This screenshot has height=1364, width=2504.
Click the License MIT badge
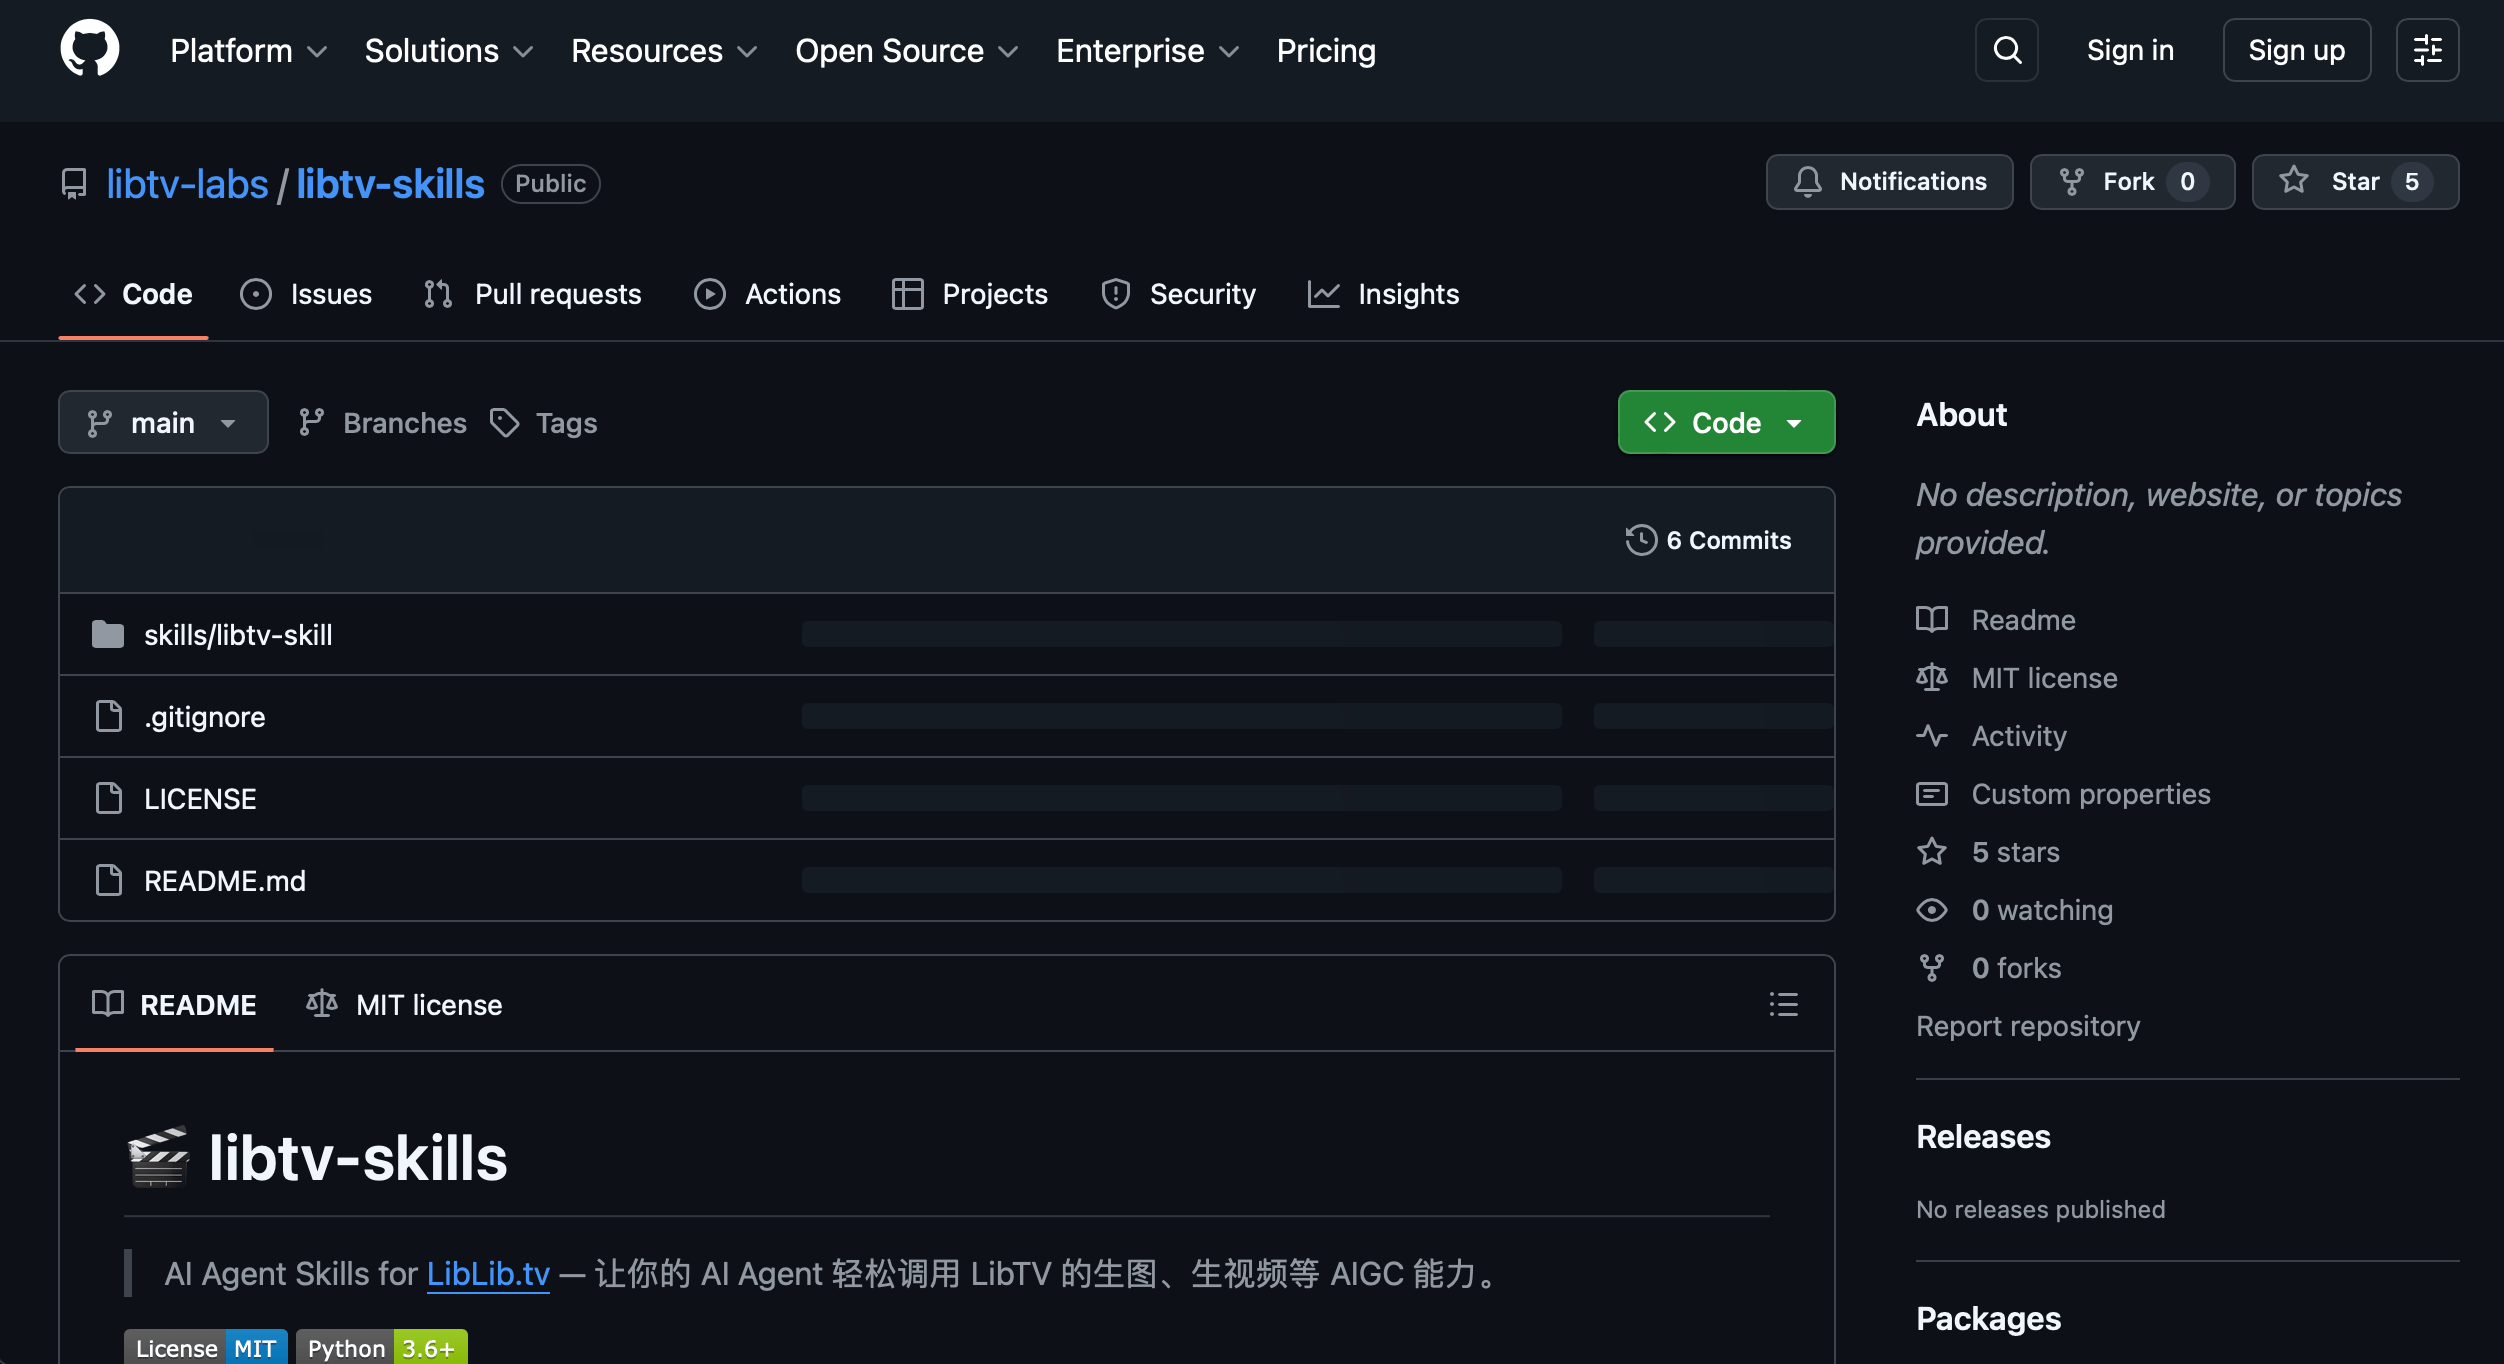pos(206,1348)
